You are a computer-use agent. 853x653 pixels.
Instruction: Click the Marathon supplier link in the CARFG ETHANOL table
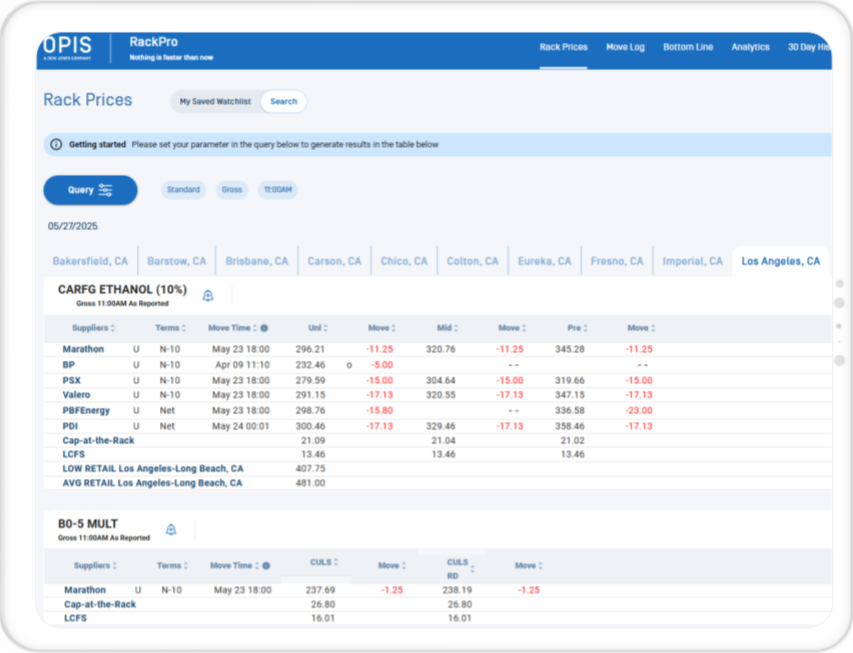pyautogui.click(x=84, y=349)
